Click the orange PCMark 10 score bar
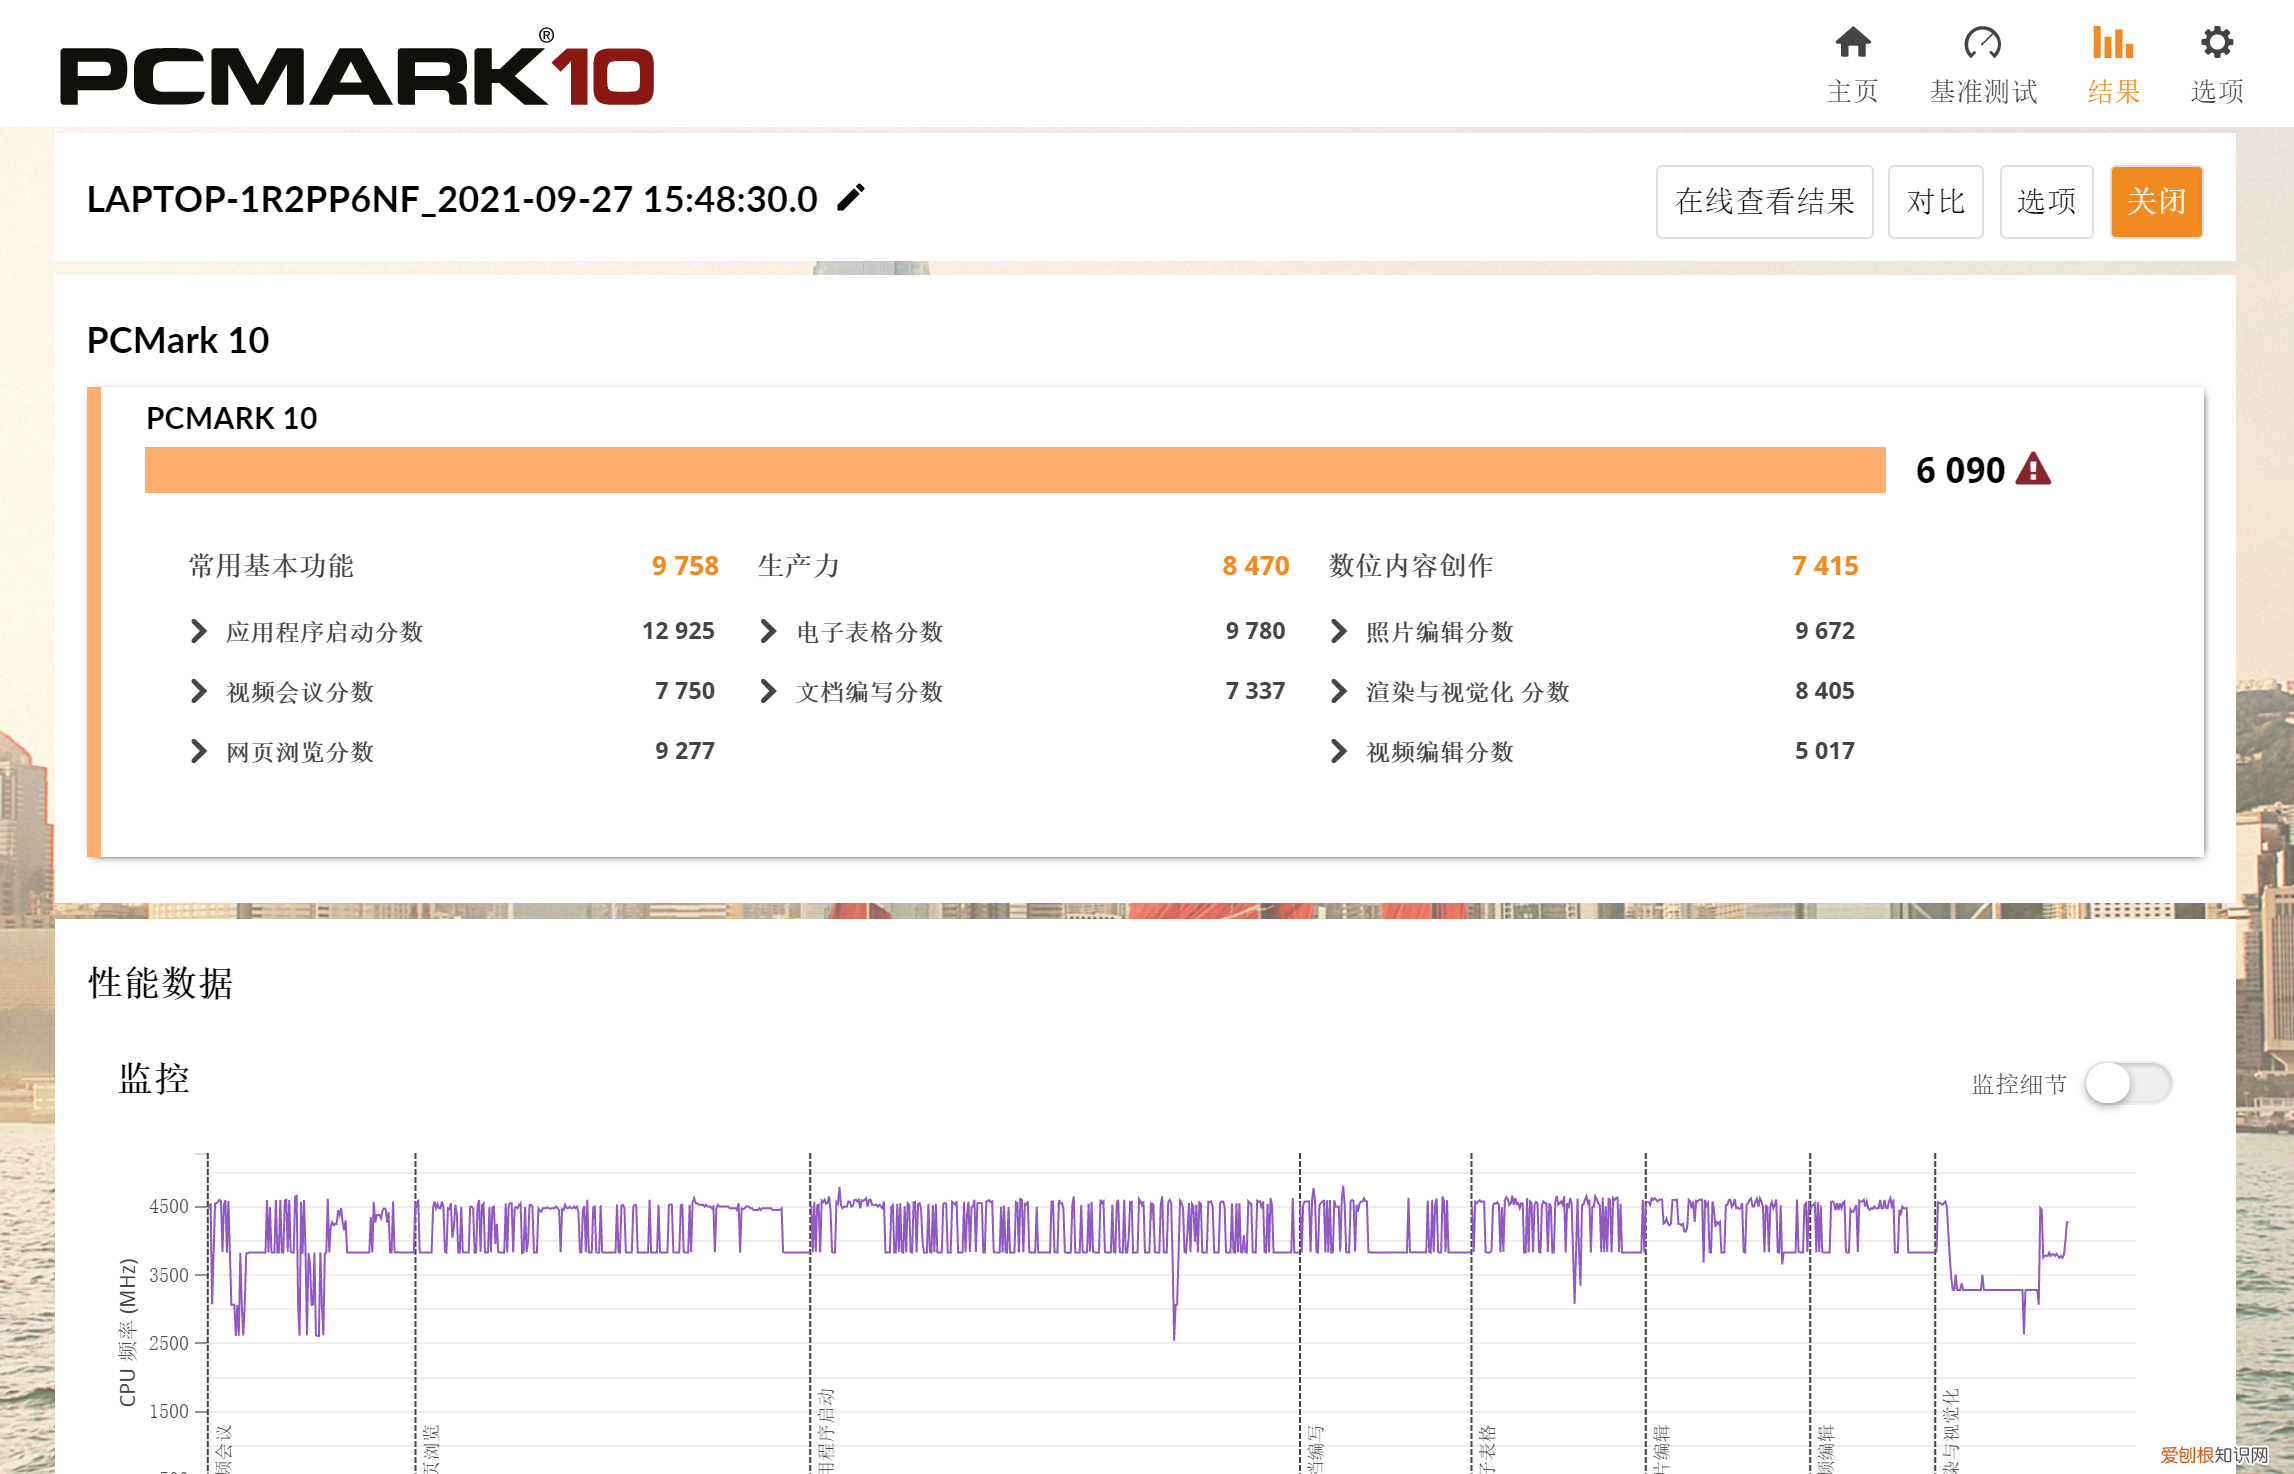This screenshot has width=2294, height=1474. click(x=1014, y=469)
